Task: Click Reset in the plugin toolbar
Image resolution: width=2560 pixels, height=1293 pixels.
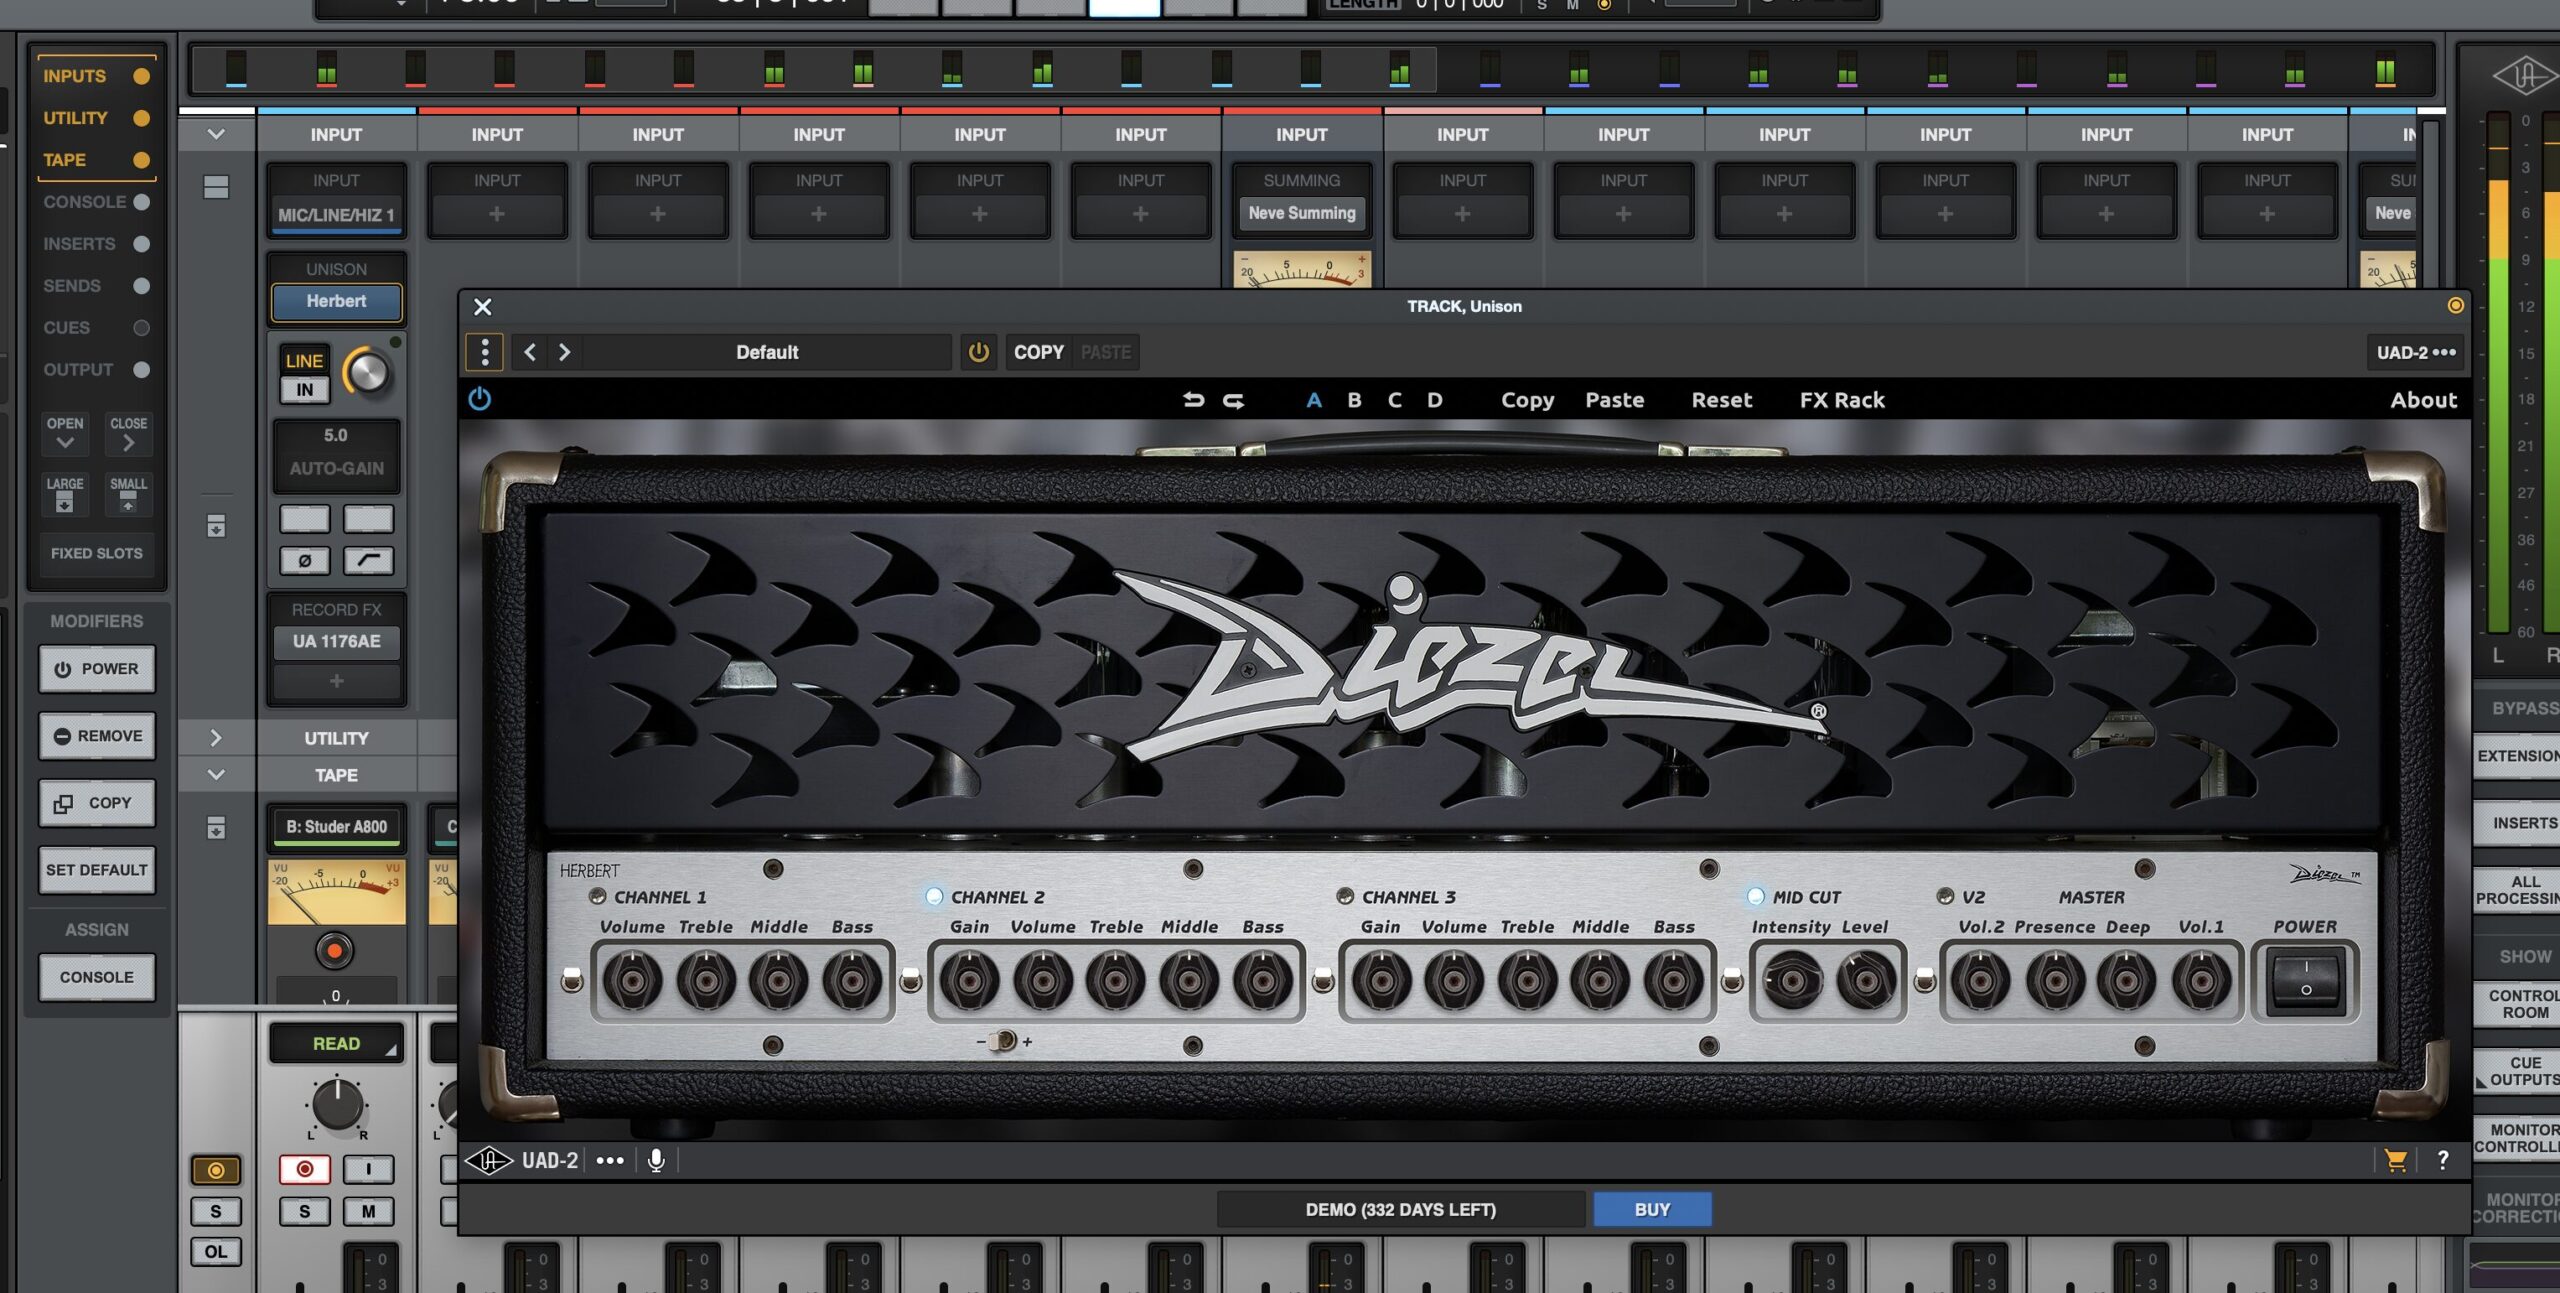Action: pos(1721,400)
